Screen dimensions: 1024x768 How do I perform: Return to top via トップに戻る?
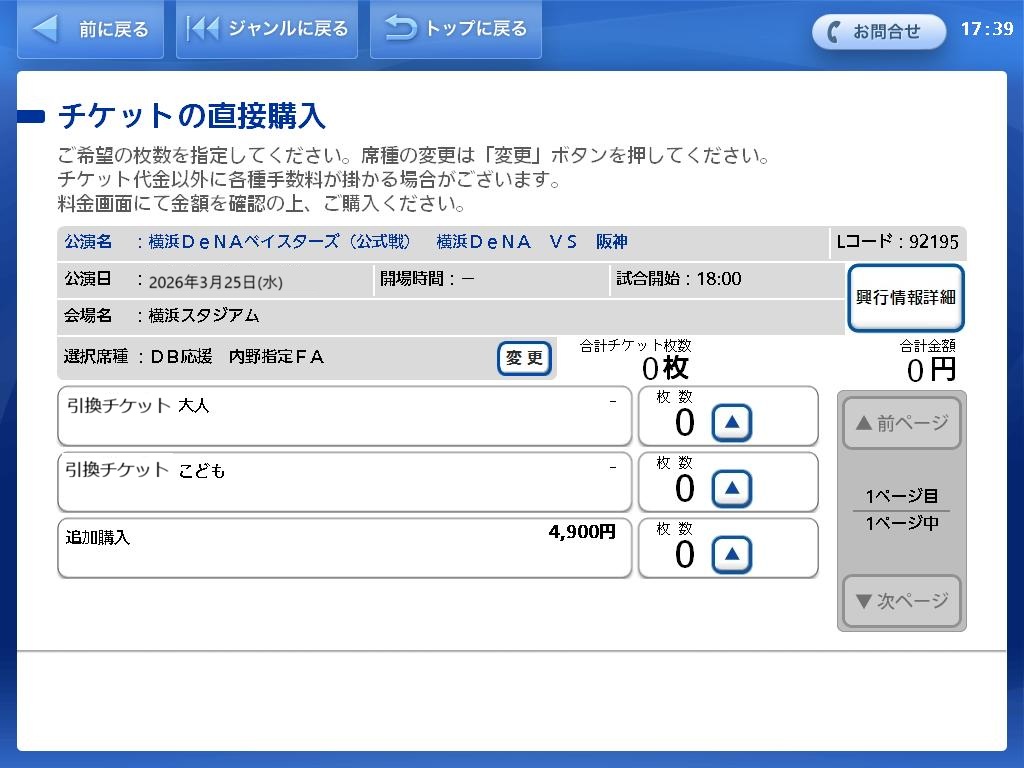coord(456,29)
